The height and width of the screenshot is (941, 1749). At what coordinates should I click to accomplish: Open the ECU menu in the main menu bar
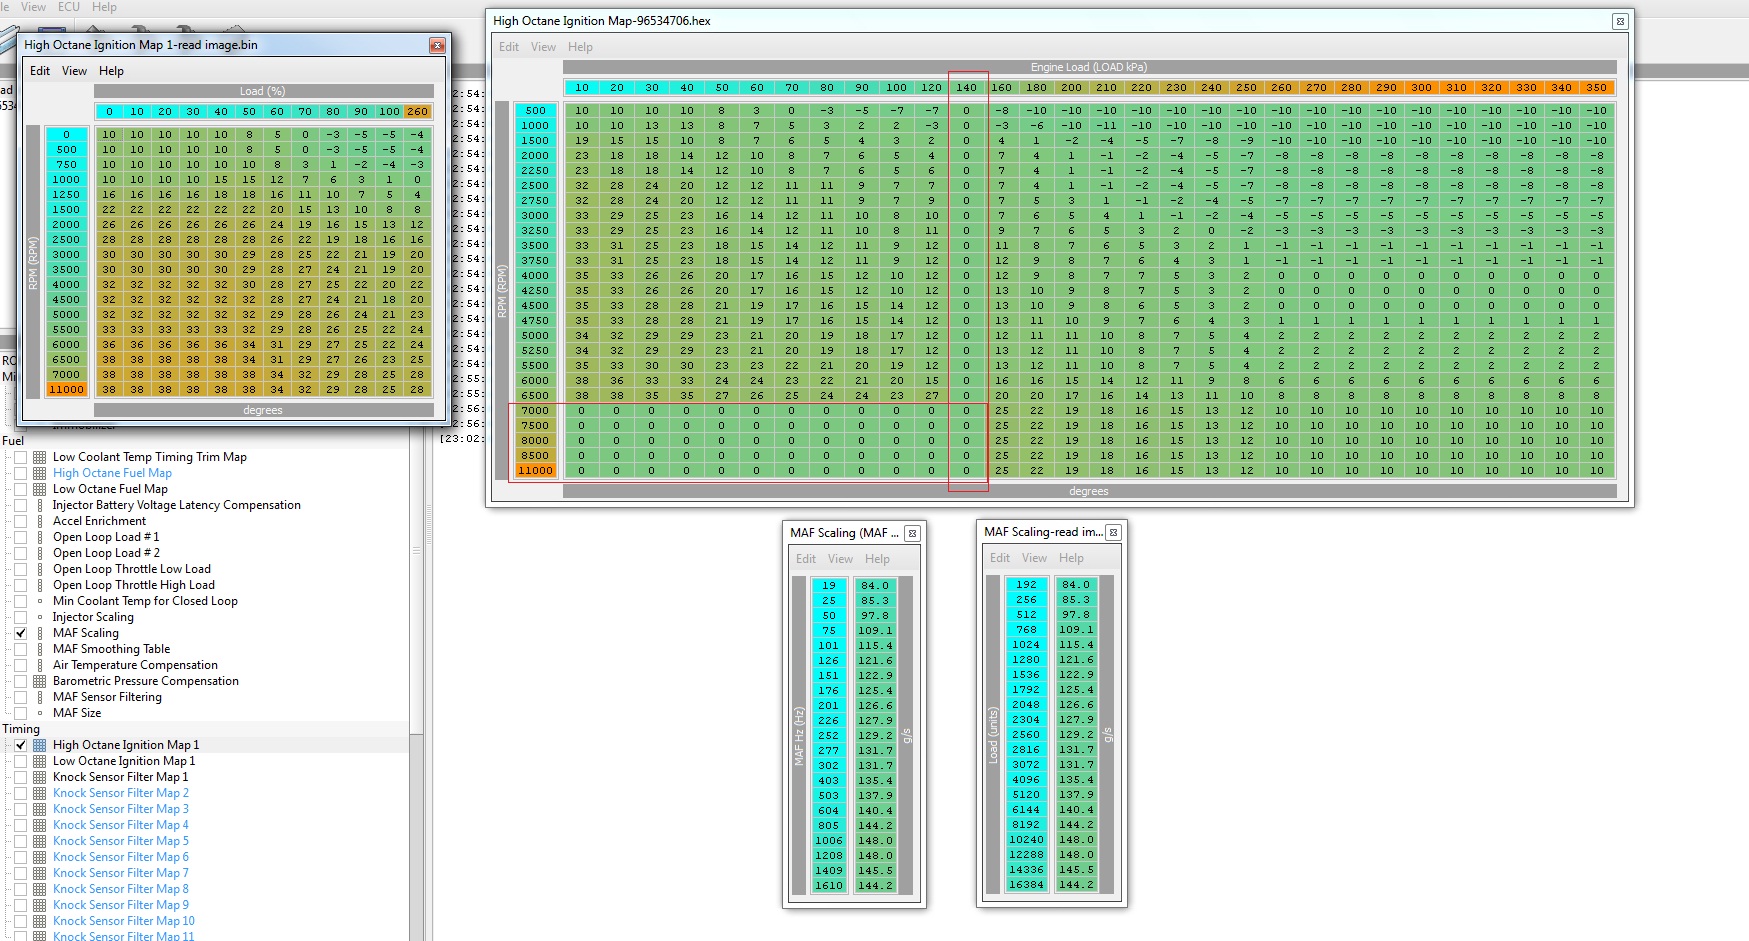coord(69,7)
